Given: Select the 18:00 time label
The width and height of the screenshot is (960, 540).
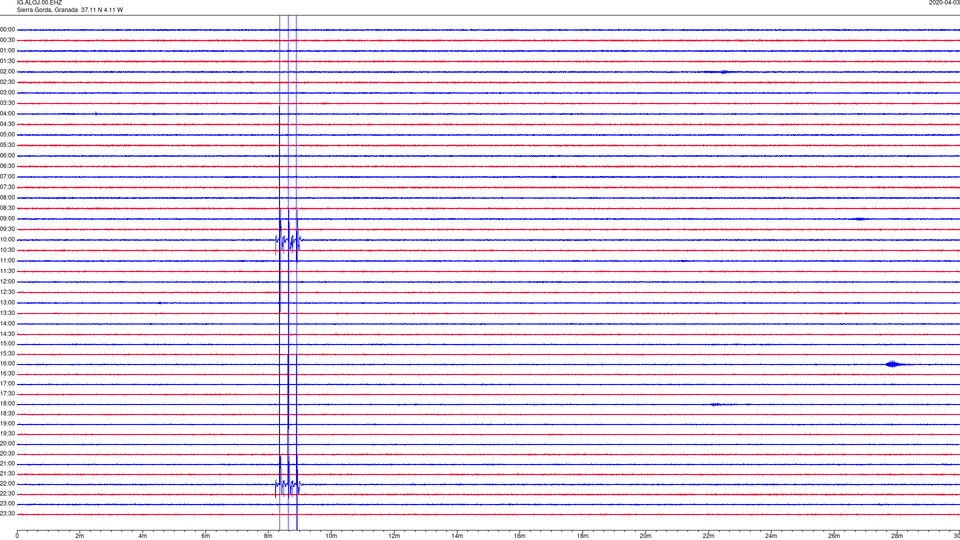Looking at the screenshot, I should [x=7, y=404].
